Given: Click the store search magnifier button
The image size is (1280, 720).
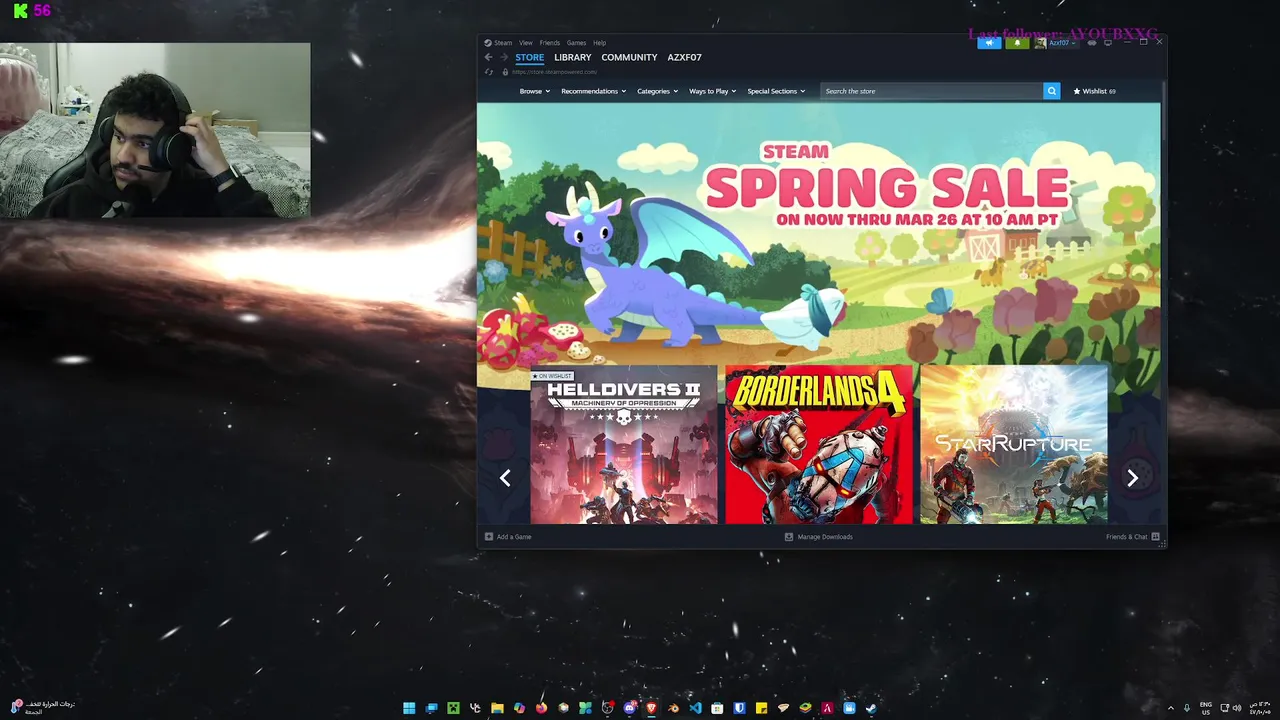Looking at the screenshot, I should click(1051, 91).
